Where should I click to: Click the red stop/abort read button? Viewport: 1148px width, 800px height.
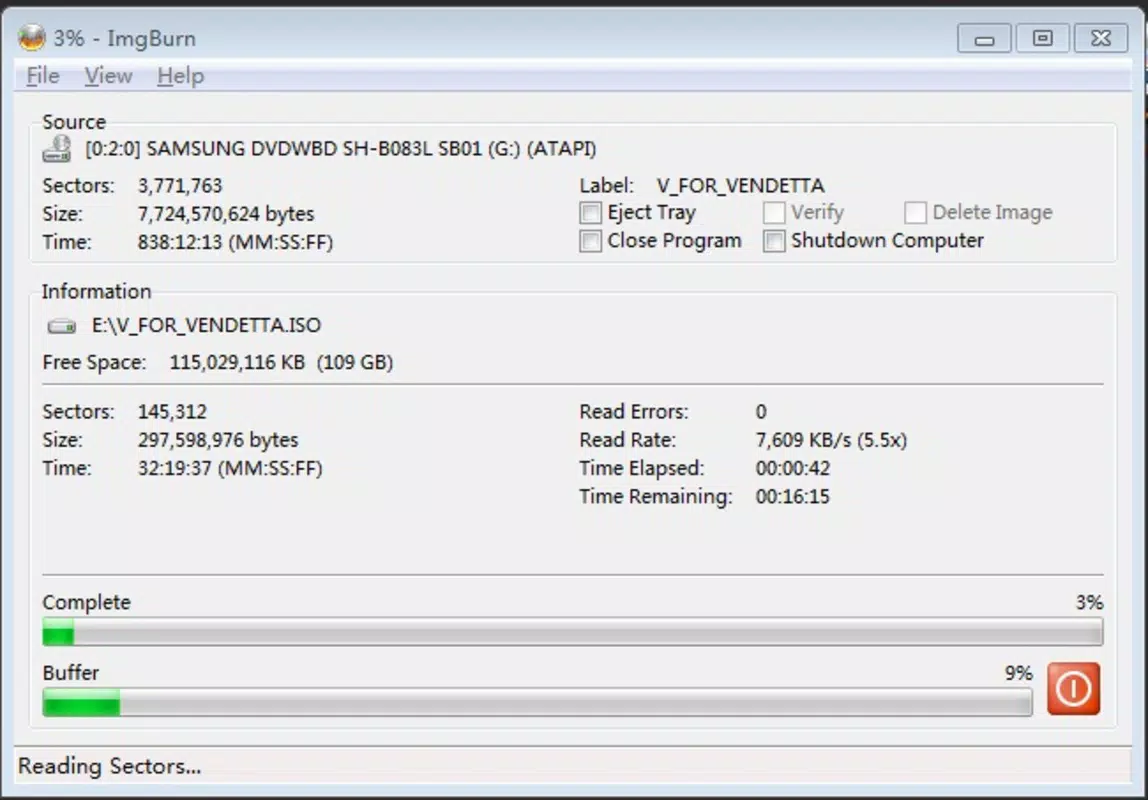(x=1073, y=689)
